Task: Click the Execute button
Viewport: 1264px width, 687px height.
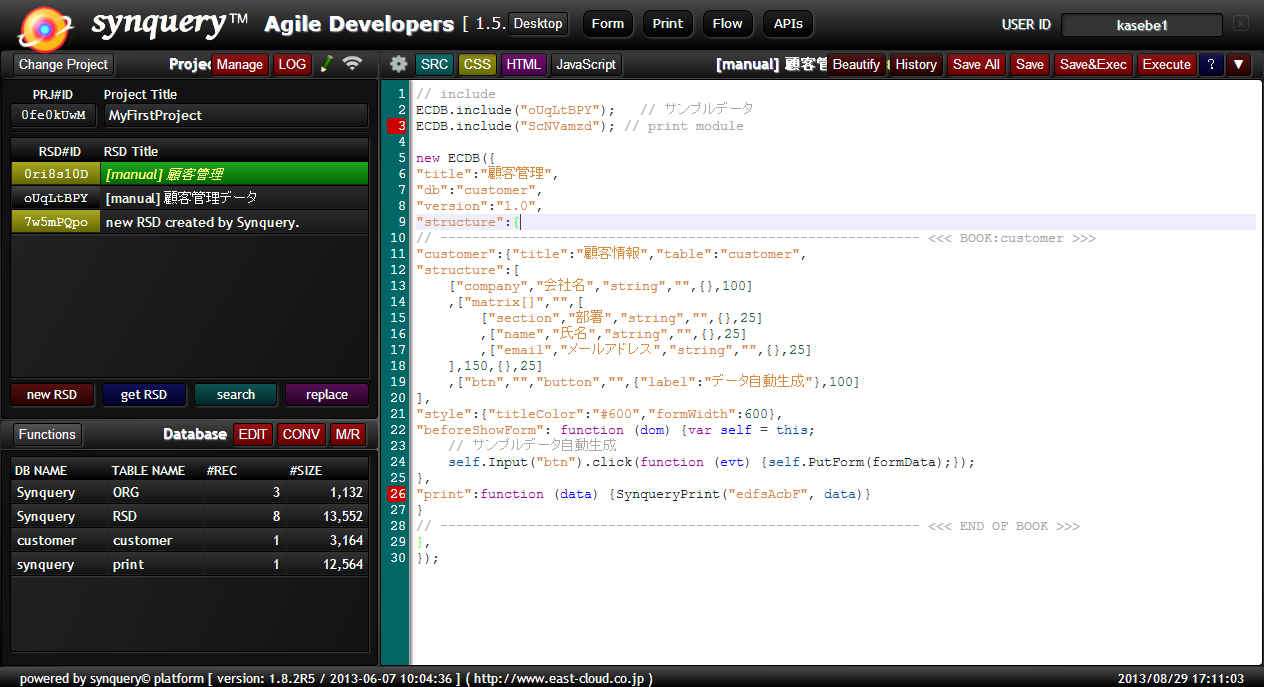Action: tap(1166, 64)
